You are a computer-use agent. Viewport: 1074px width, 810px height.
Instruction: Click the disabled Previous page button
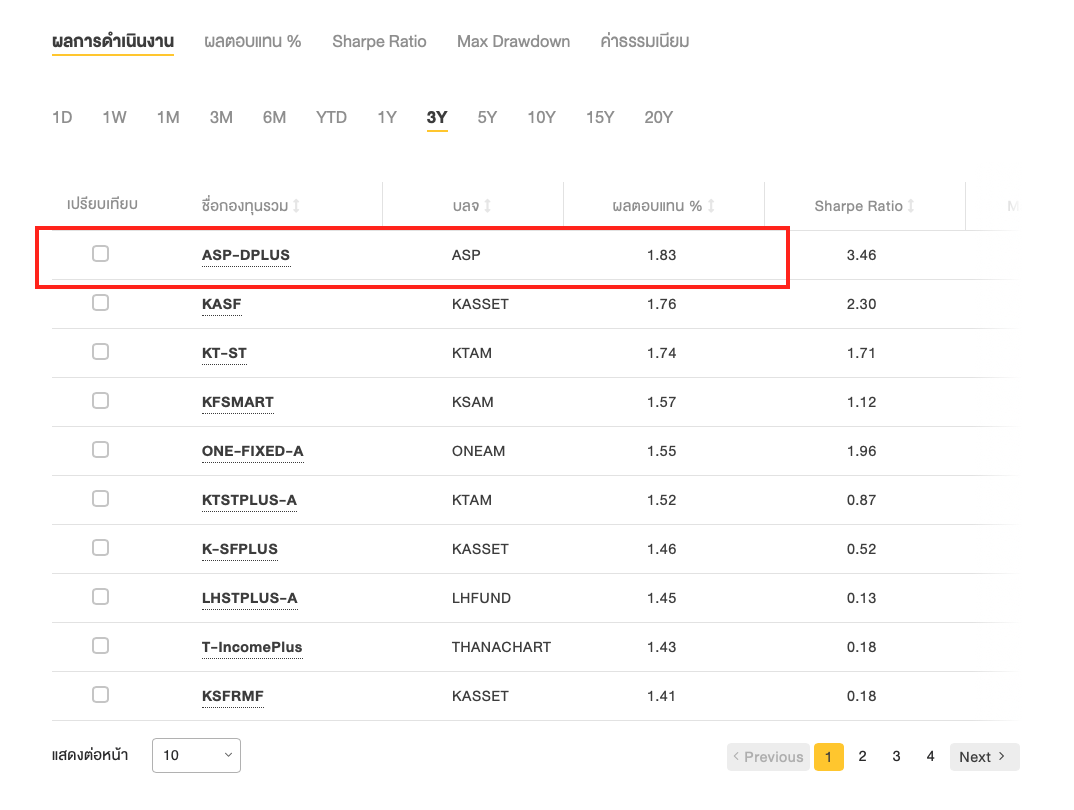tap(767, 757)
